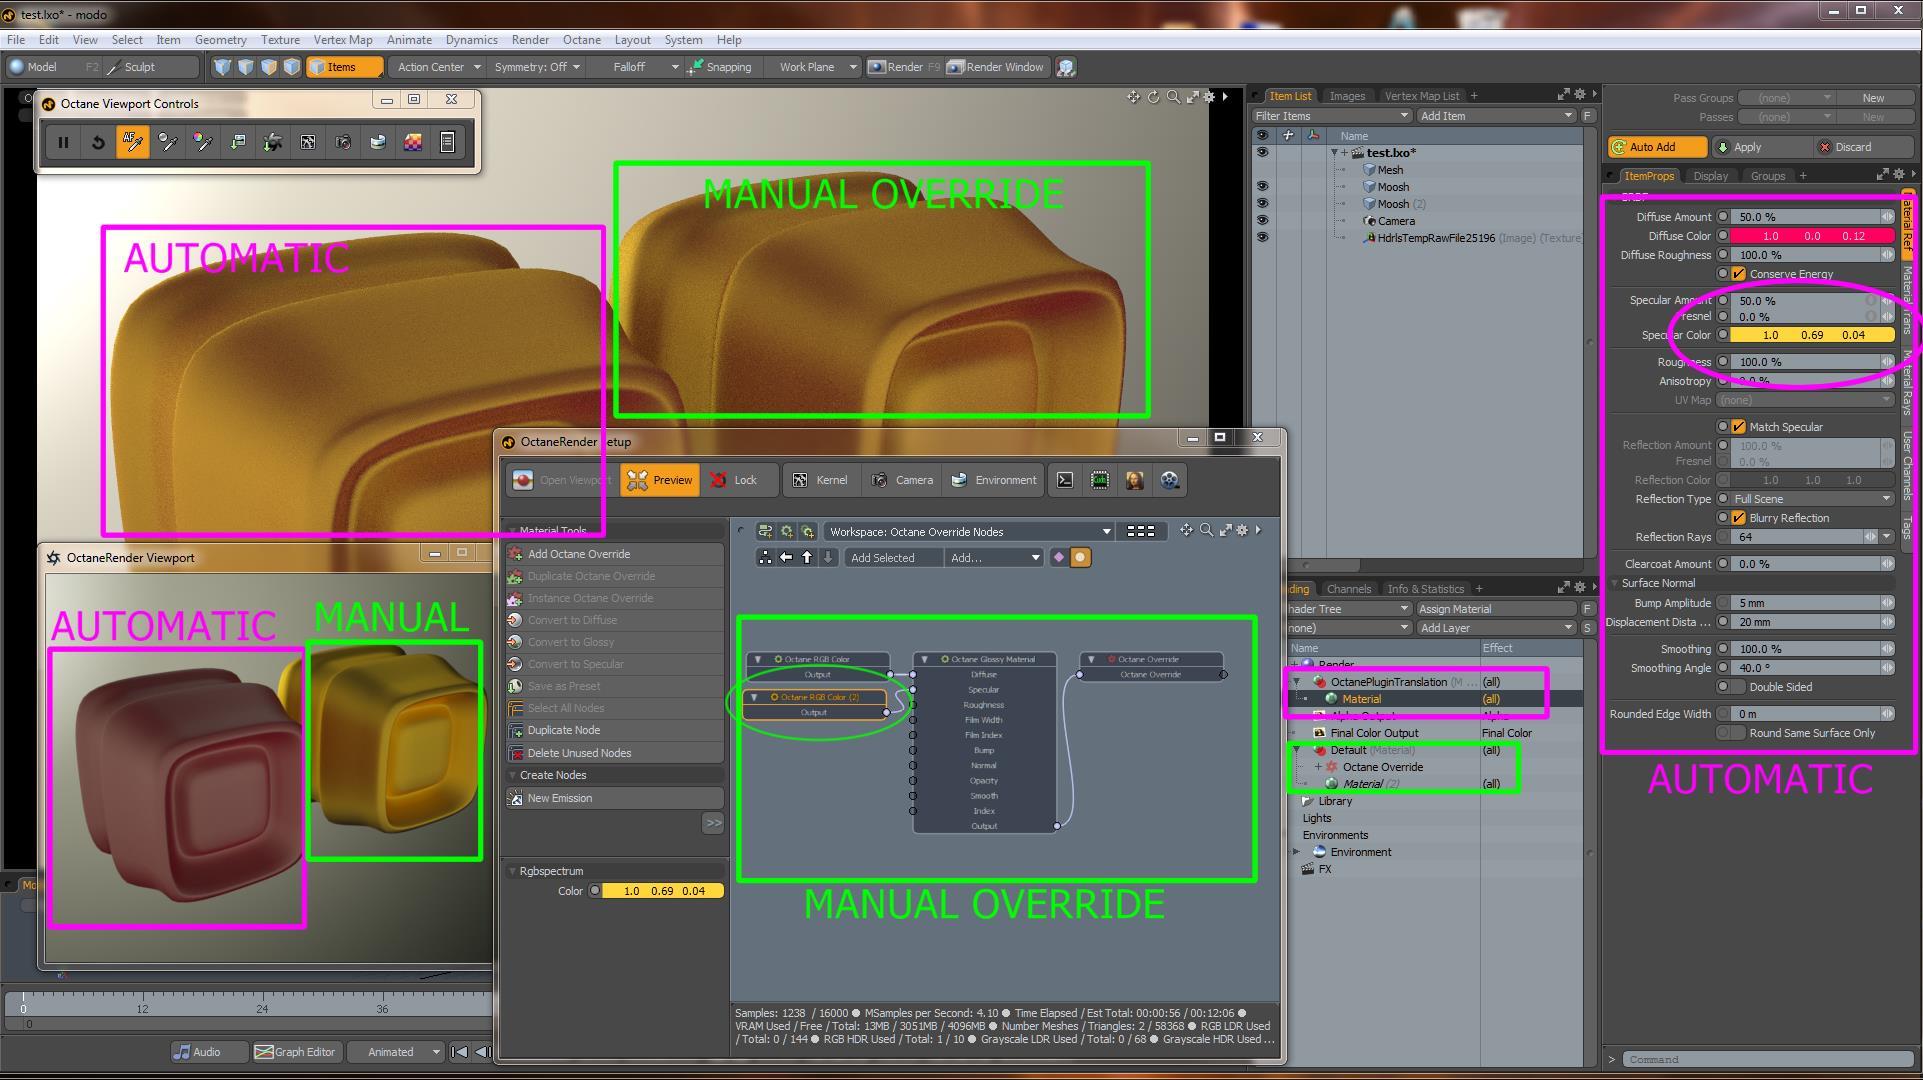The height and width of the screenshot is (1080, 1923).
Task: Open the Kernel settings button
Action: tap(820, 480)
